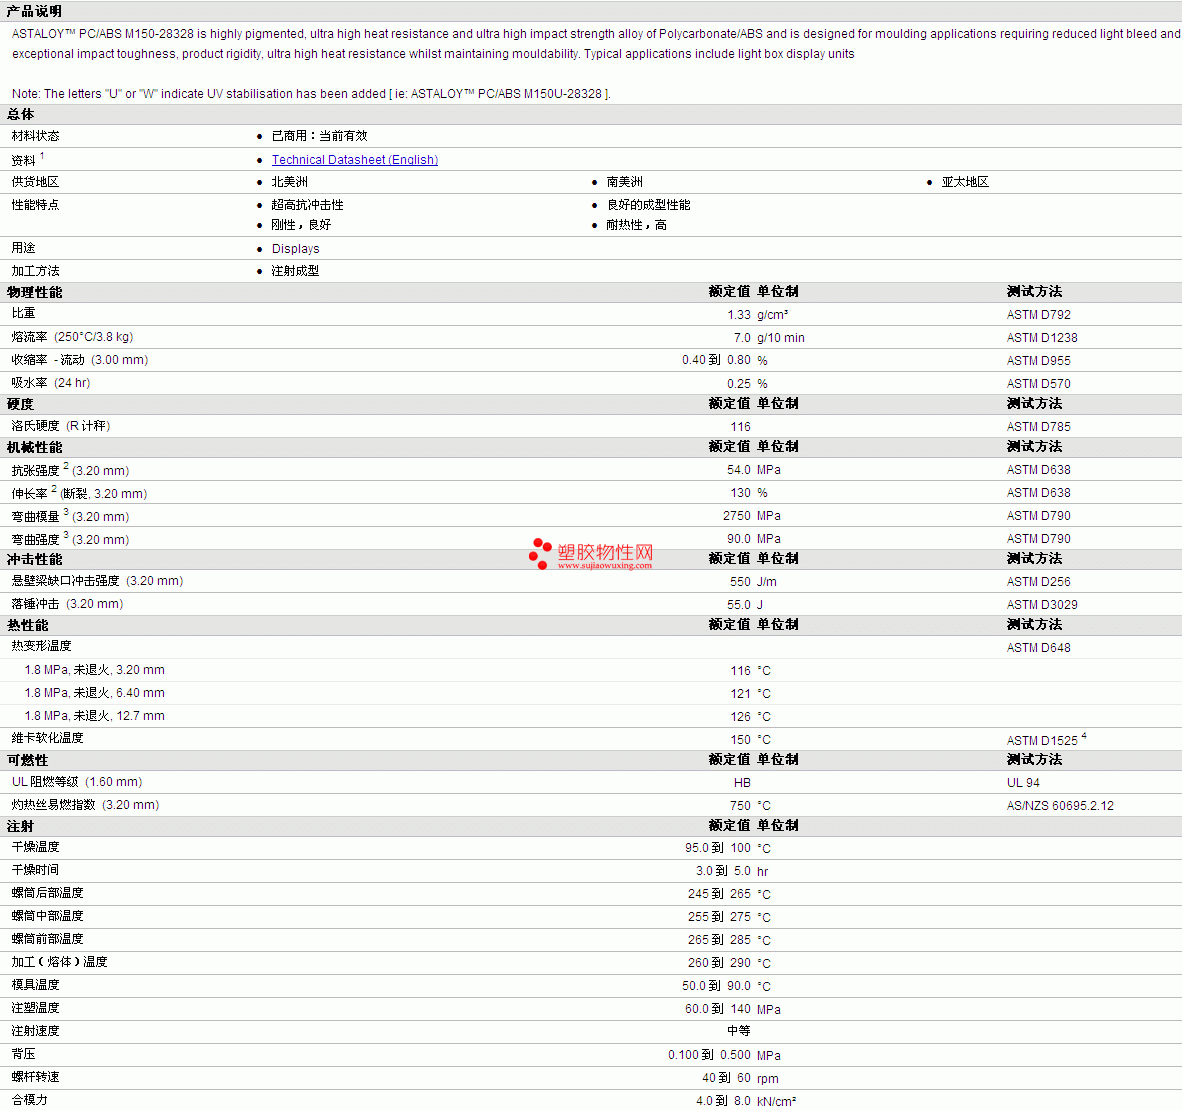This screenshot has height=1110, width=1182.
Task: Click the 'AS/NZS 60695.2.12' test method cell
Action: point(1060,806)
